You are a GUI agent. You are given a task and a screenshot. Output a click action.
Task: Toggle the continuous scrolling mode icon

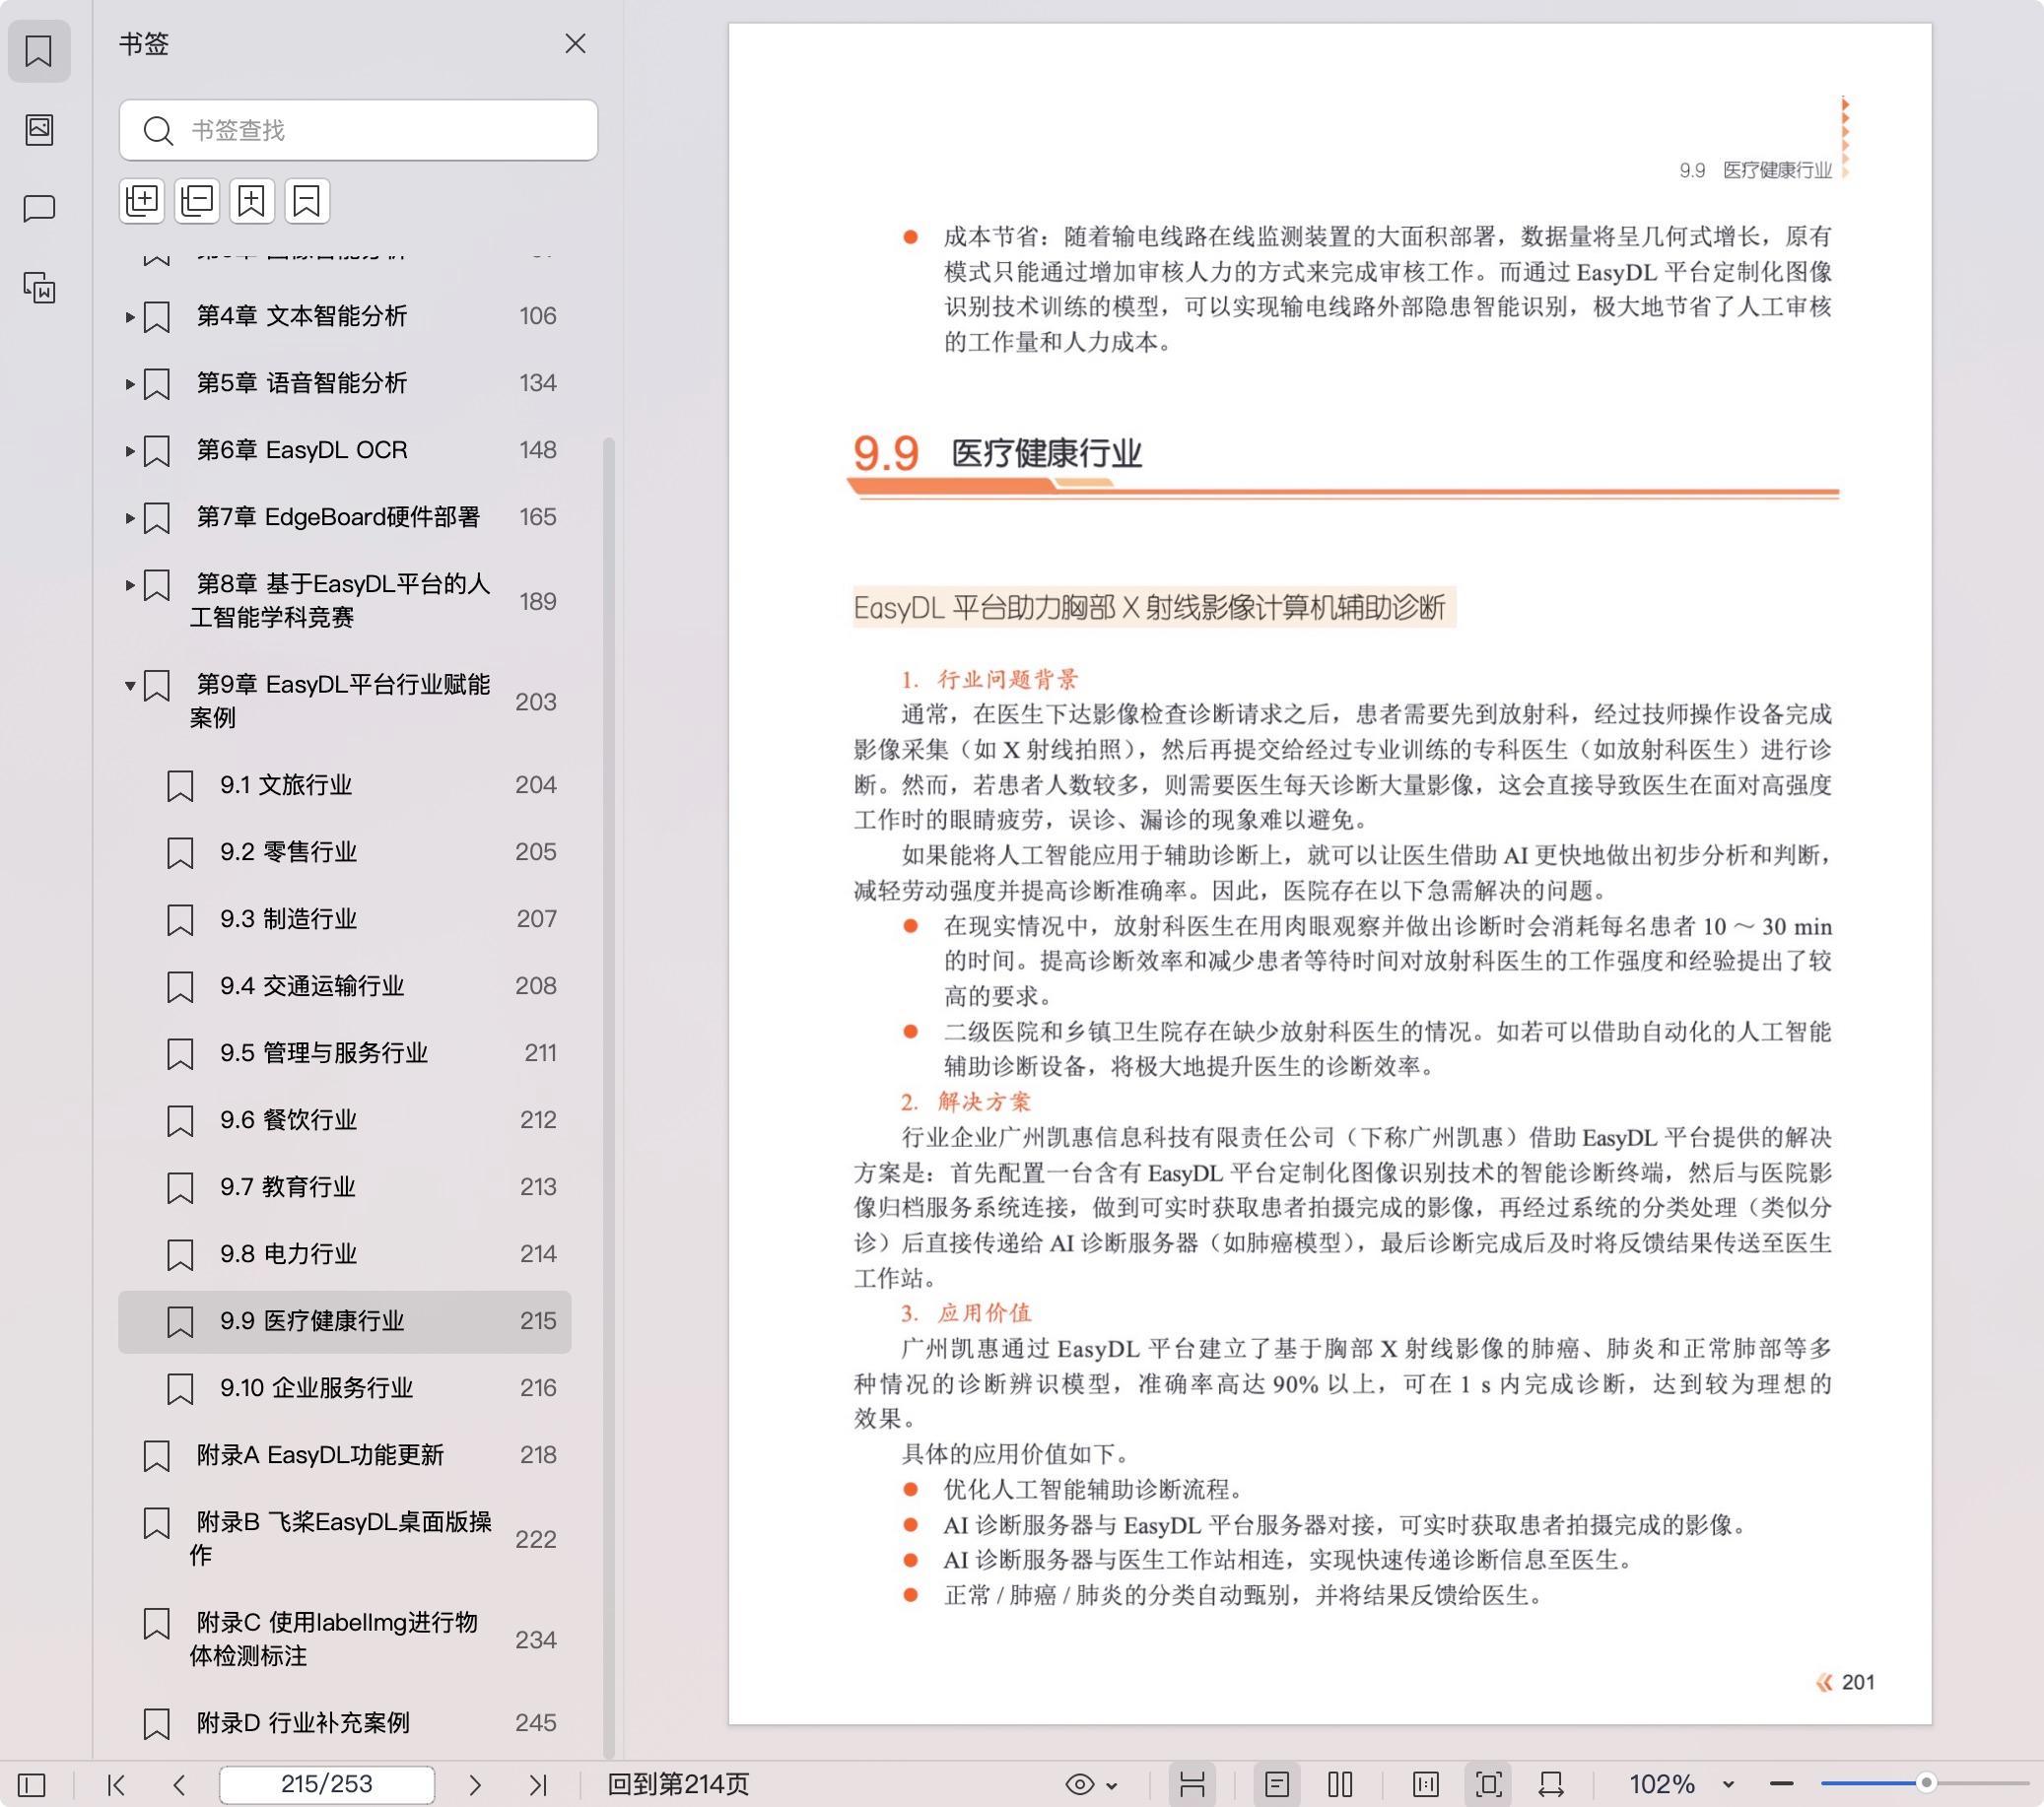tap(1192, 1784)
